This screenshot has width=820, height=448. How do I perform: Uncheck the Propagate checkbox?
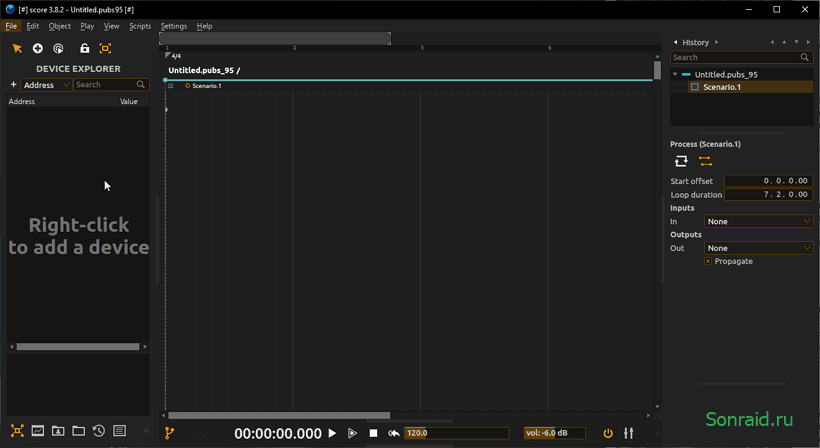click(708, 261)
